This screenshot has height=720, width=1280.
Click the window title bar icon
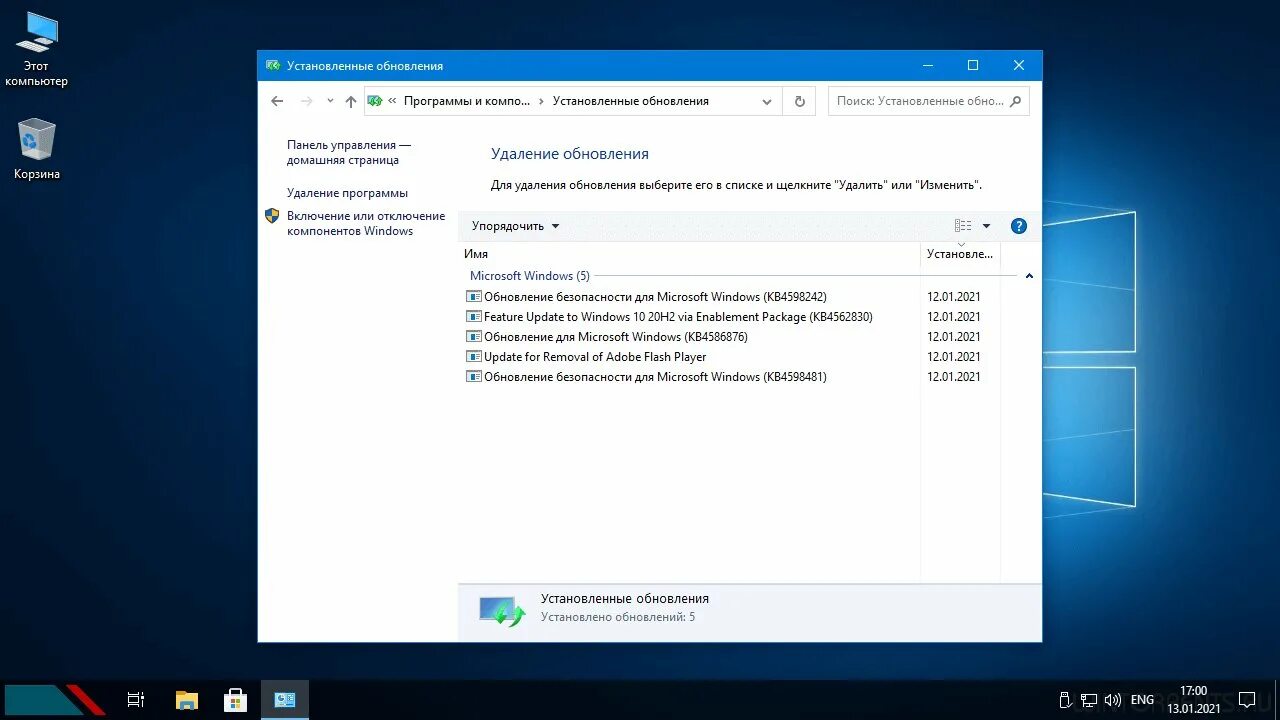click(x=273, y=66)
